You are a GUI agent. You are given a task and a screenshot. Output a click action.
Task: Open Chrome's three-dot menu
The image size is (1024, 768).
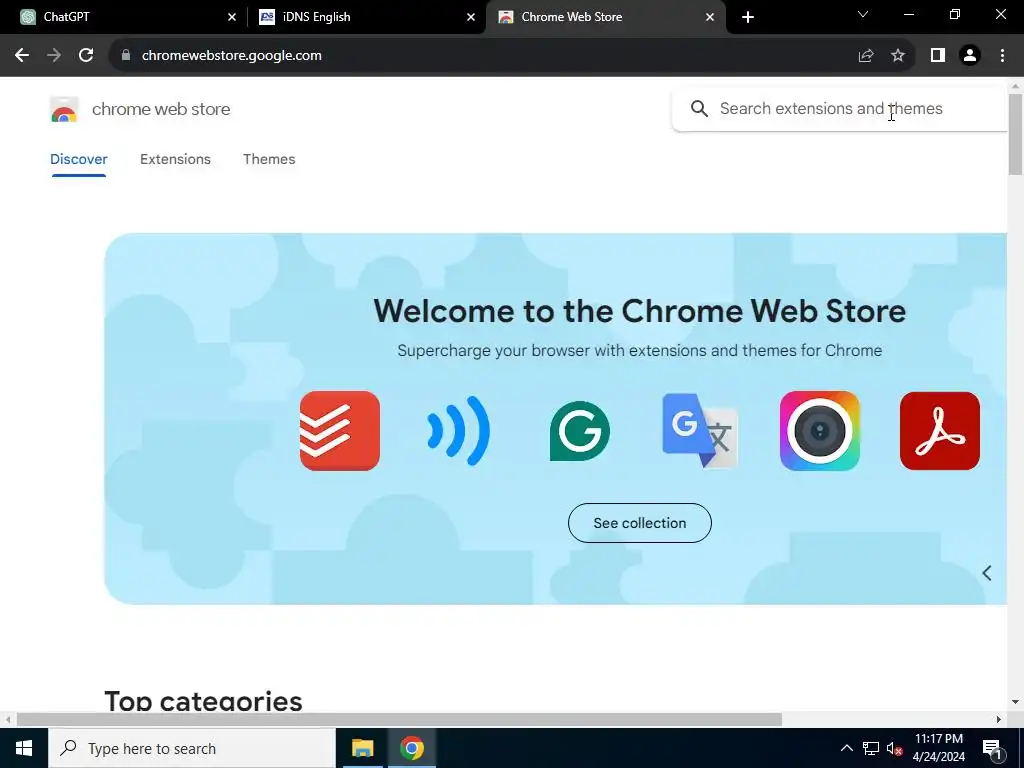coord(1002,56)
